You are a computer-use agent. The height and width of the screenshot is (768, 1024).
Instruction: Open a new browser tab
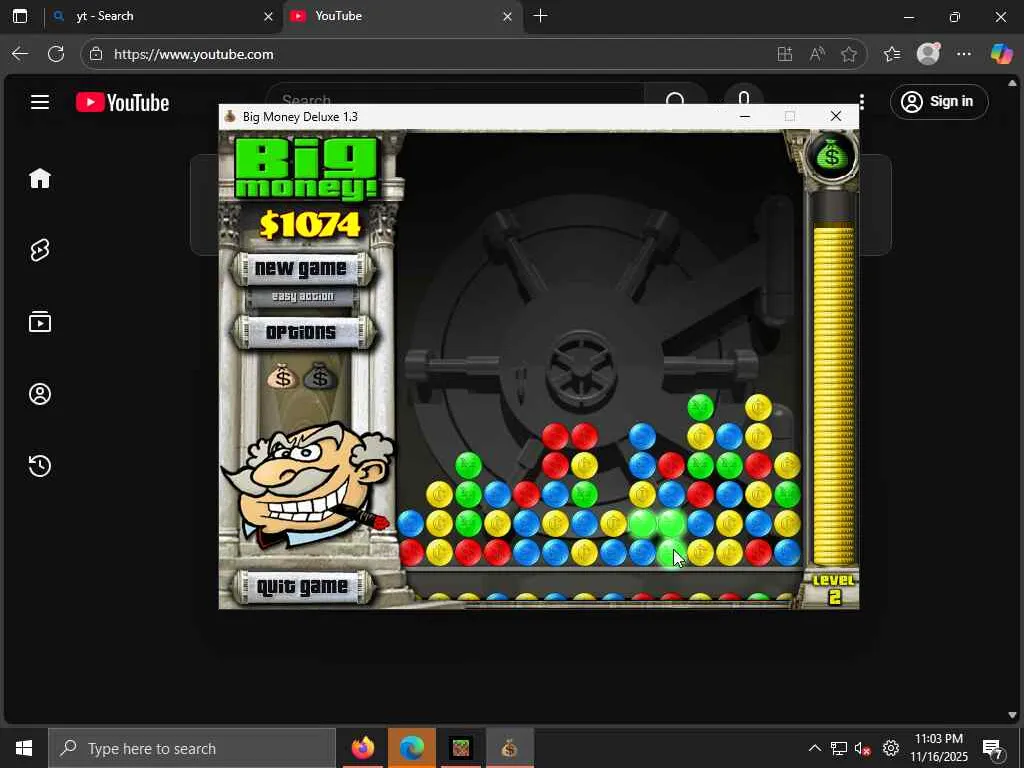coord(541,16)
